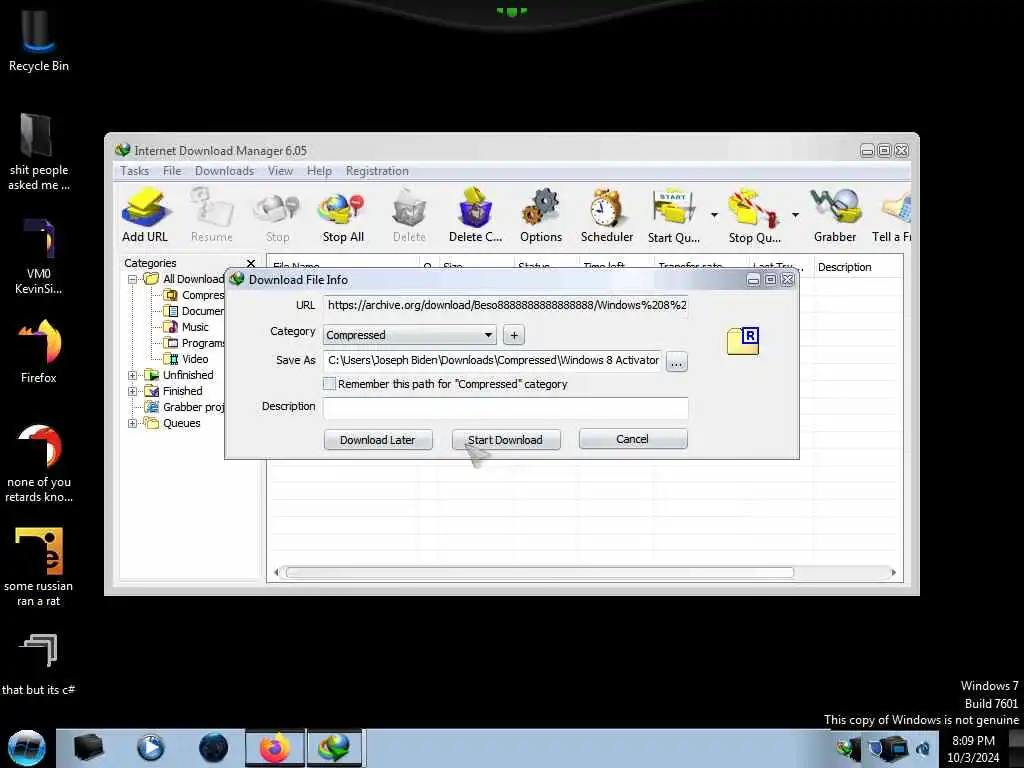Click the Delete Completed toolbar icon
Image resolution: width=1024 pixels, height=768 pixels.
point(475,215)
